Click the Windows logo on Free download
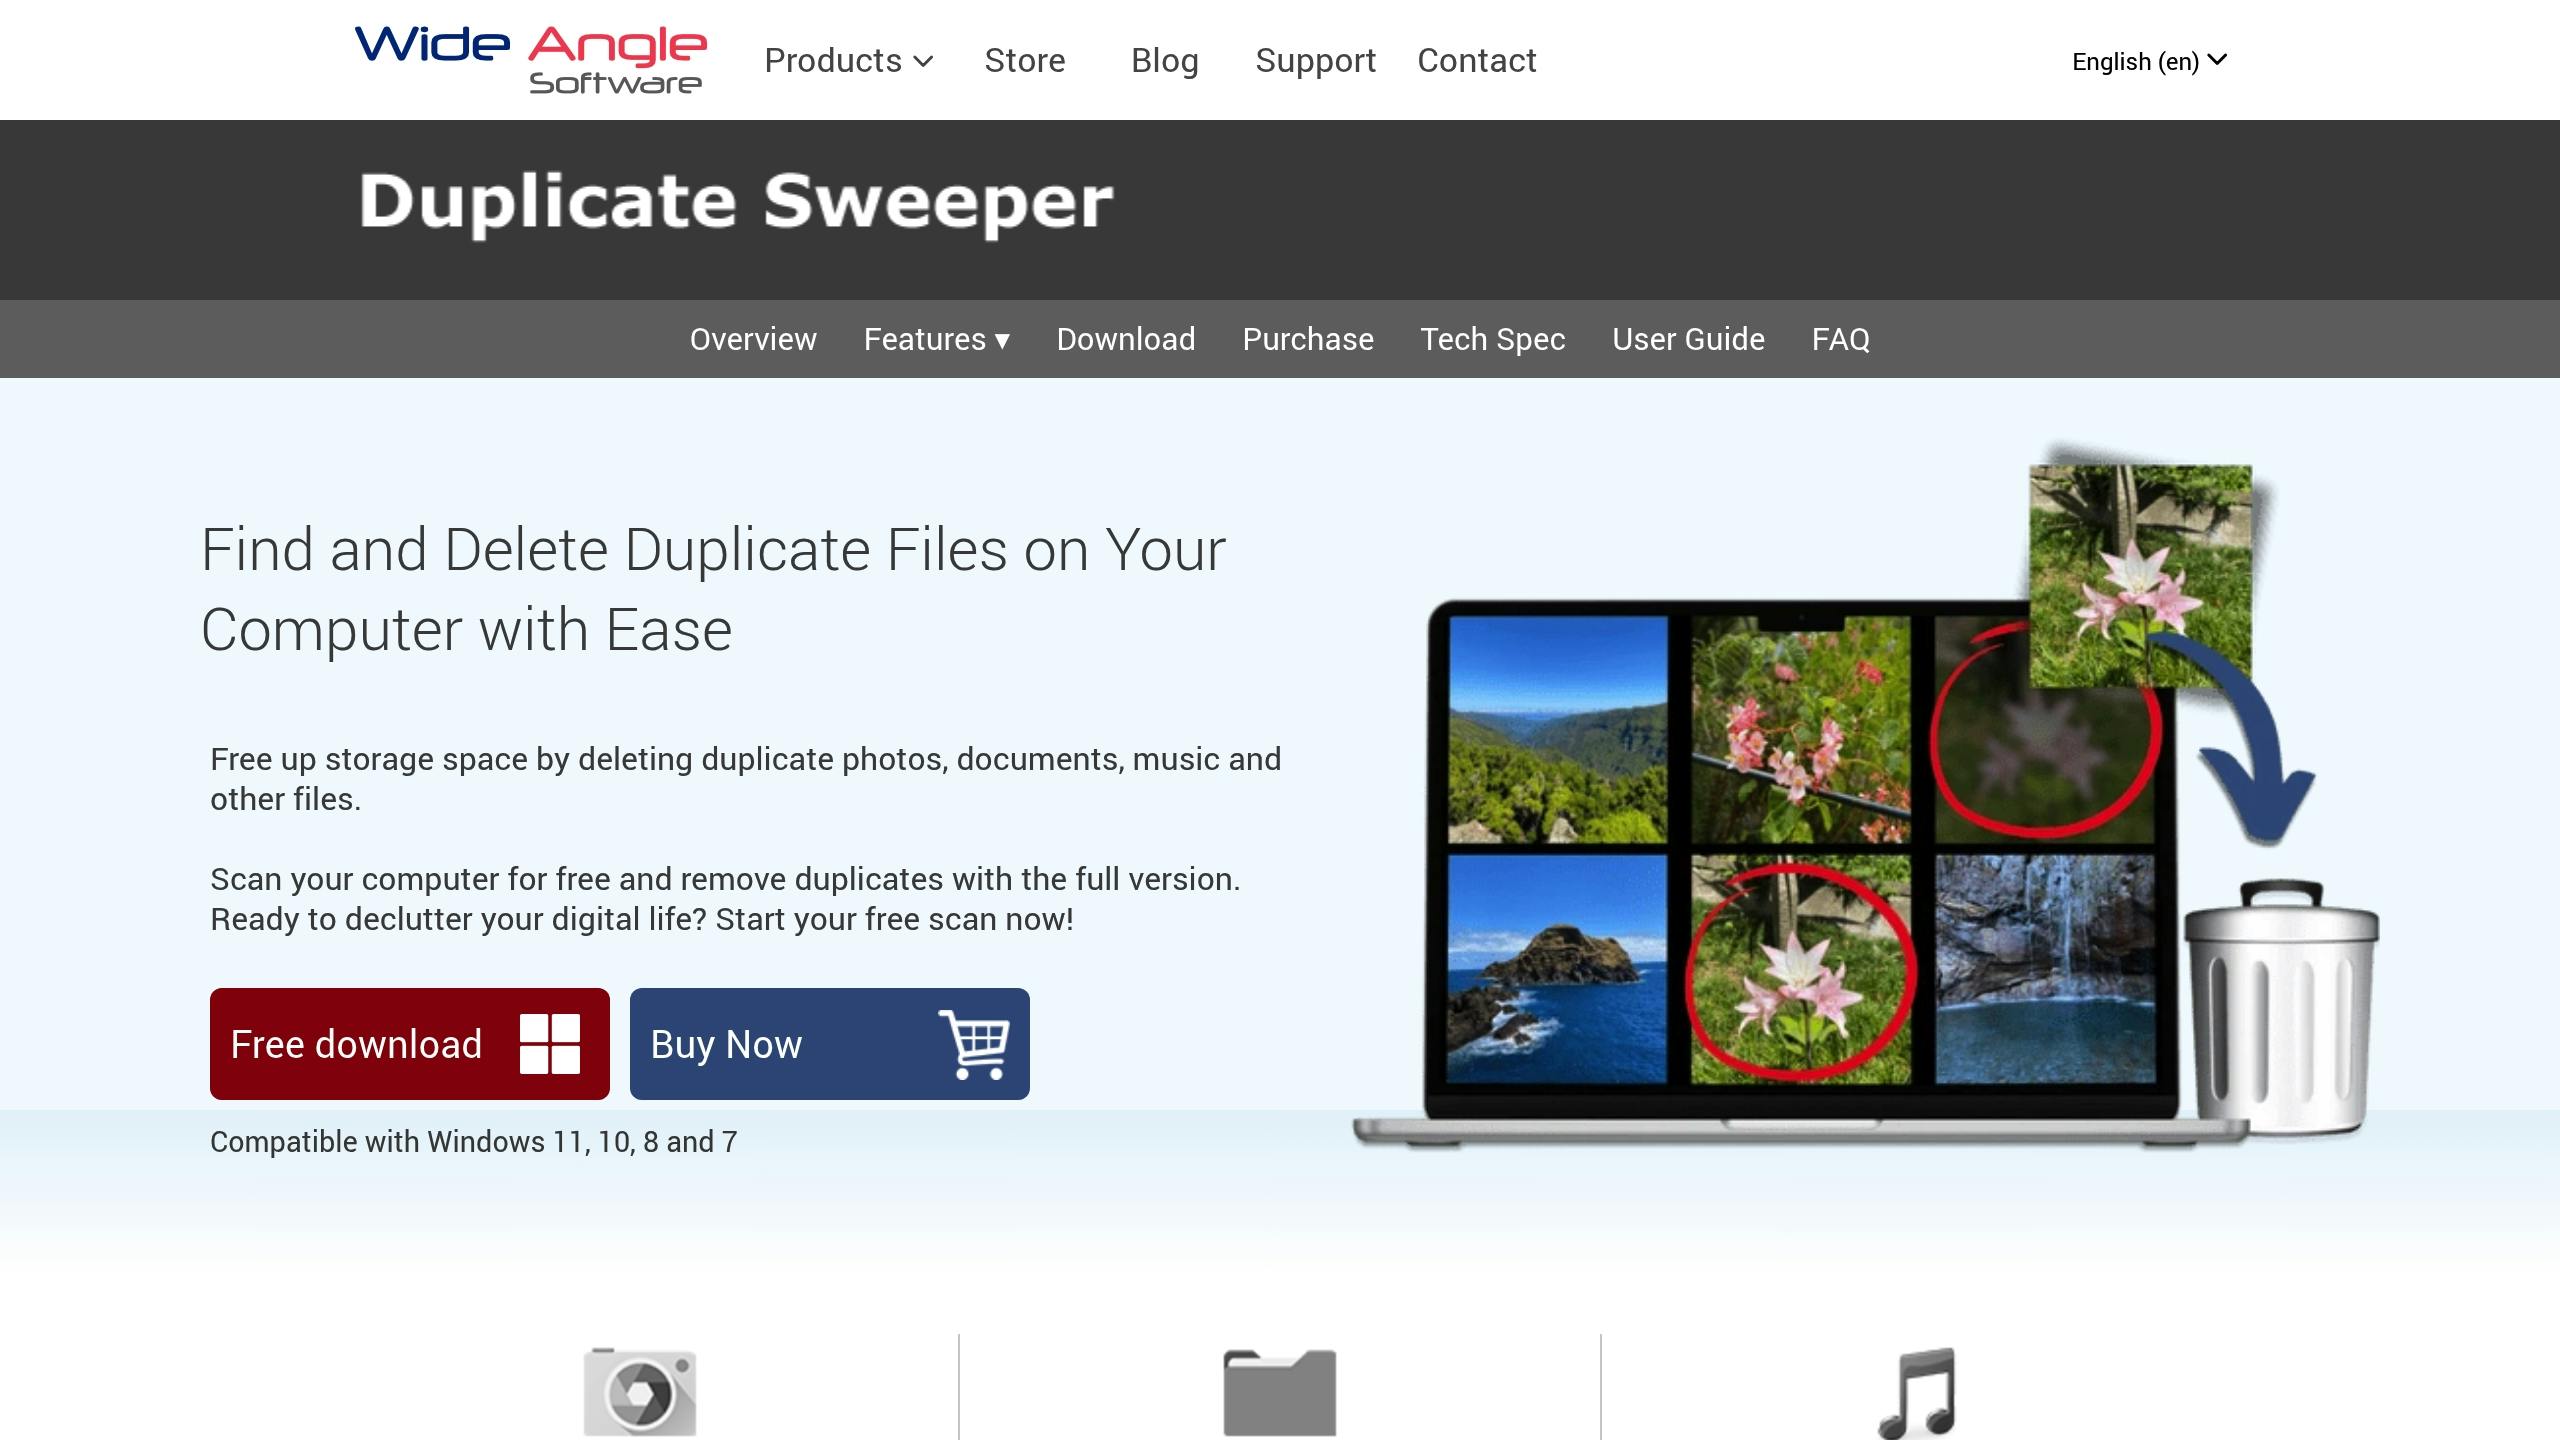Viewport: 2560px width, 1440px height. (550, 1044)
